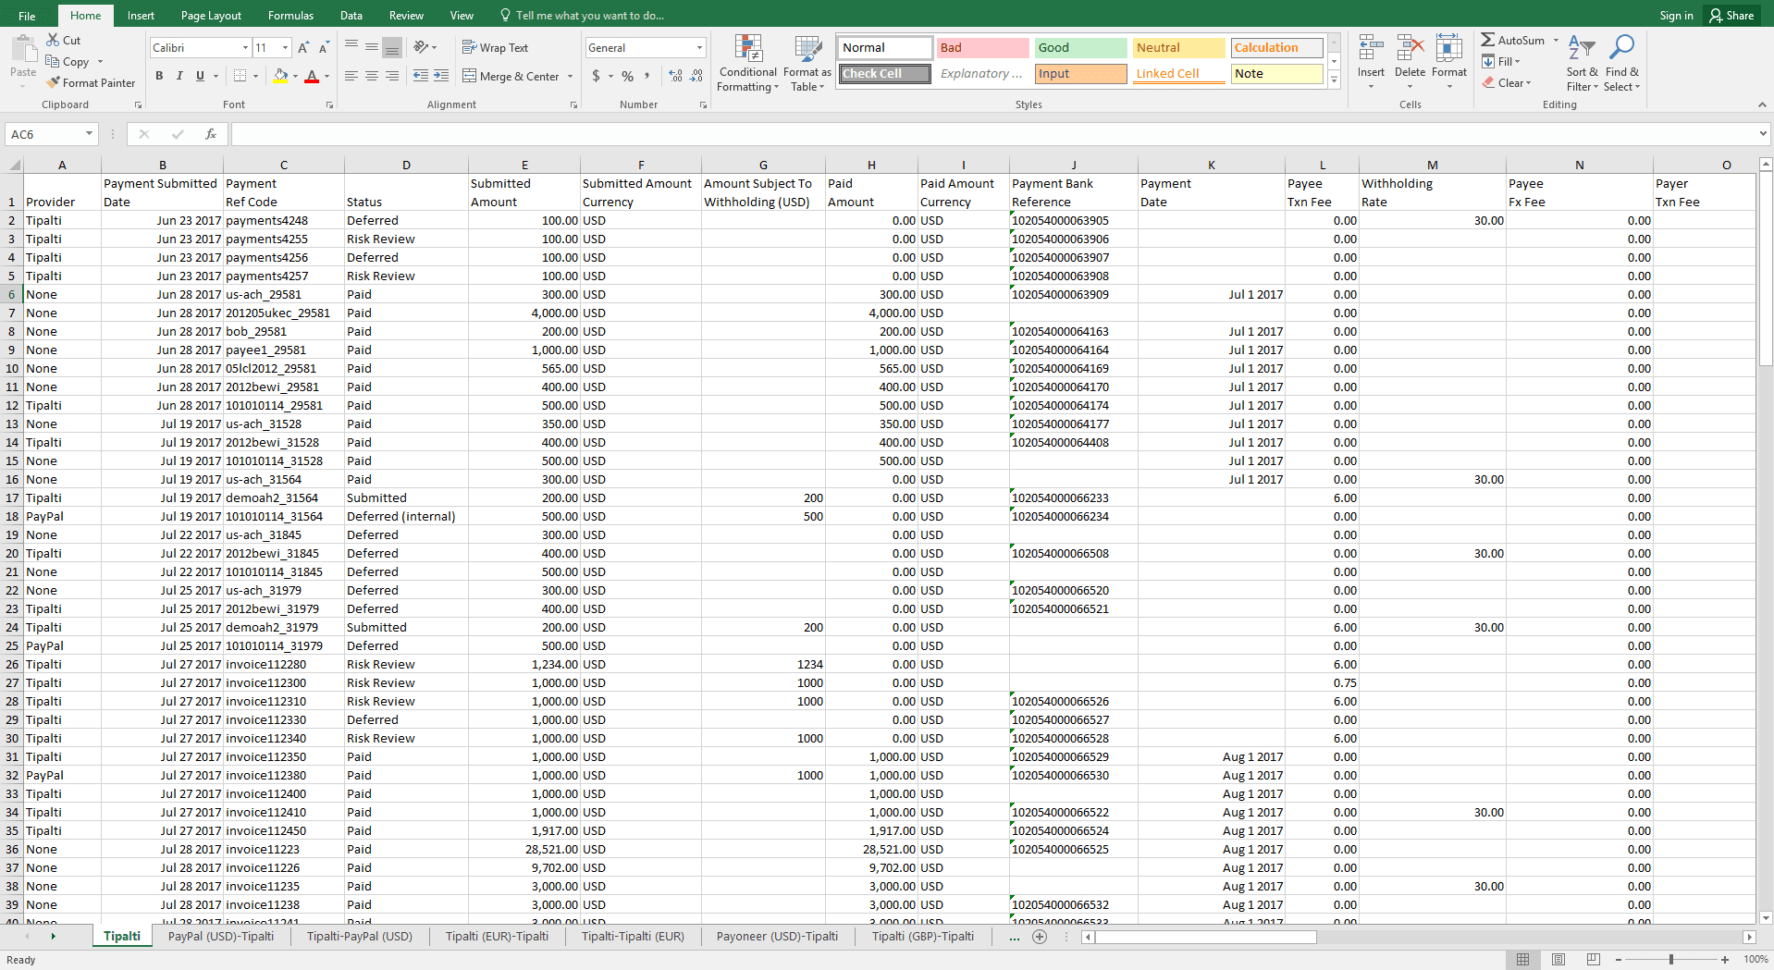The image size is (1774, 970).
Task: Switch to Page Layout view in status bar
Action: 1558,959
